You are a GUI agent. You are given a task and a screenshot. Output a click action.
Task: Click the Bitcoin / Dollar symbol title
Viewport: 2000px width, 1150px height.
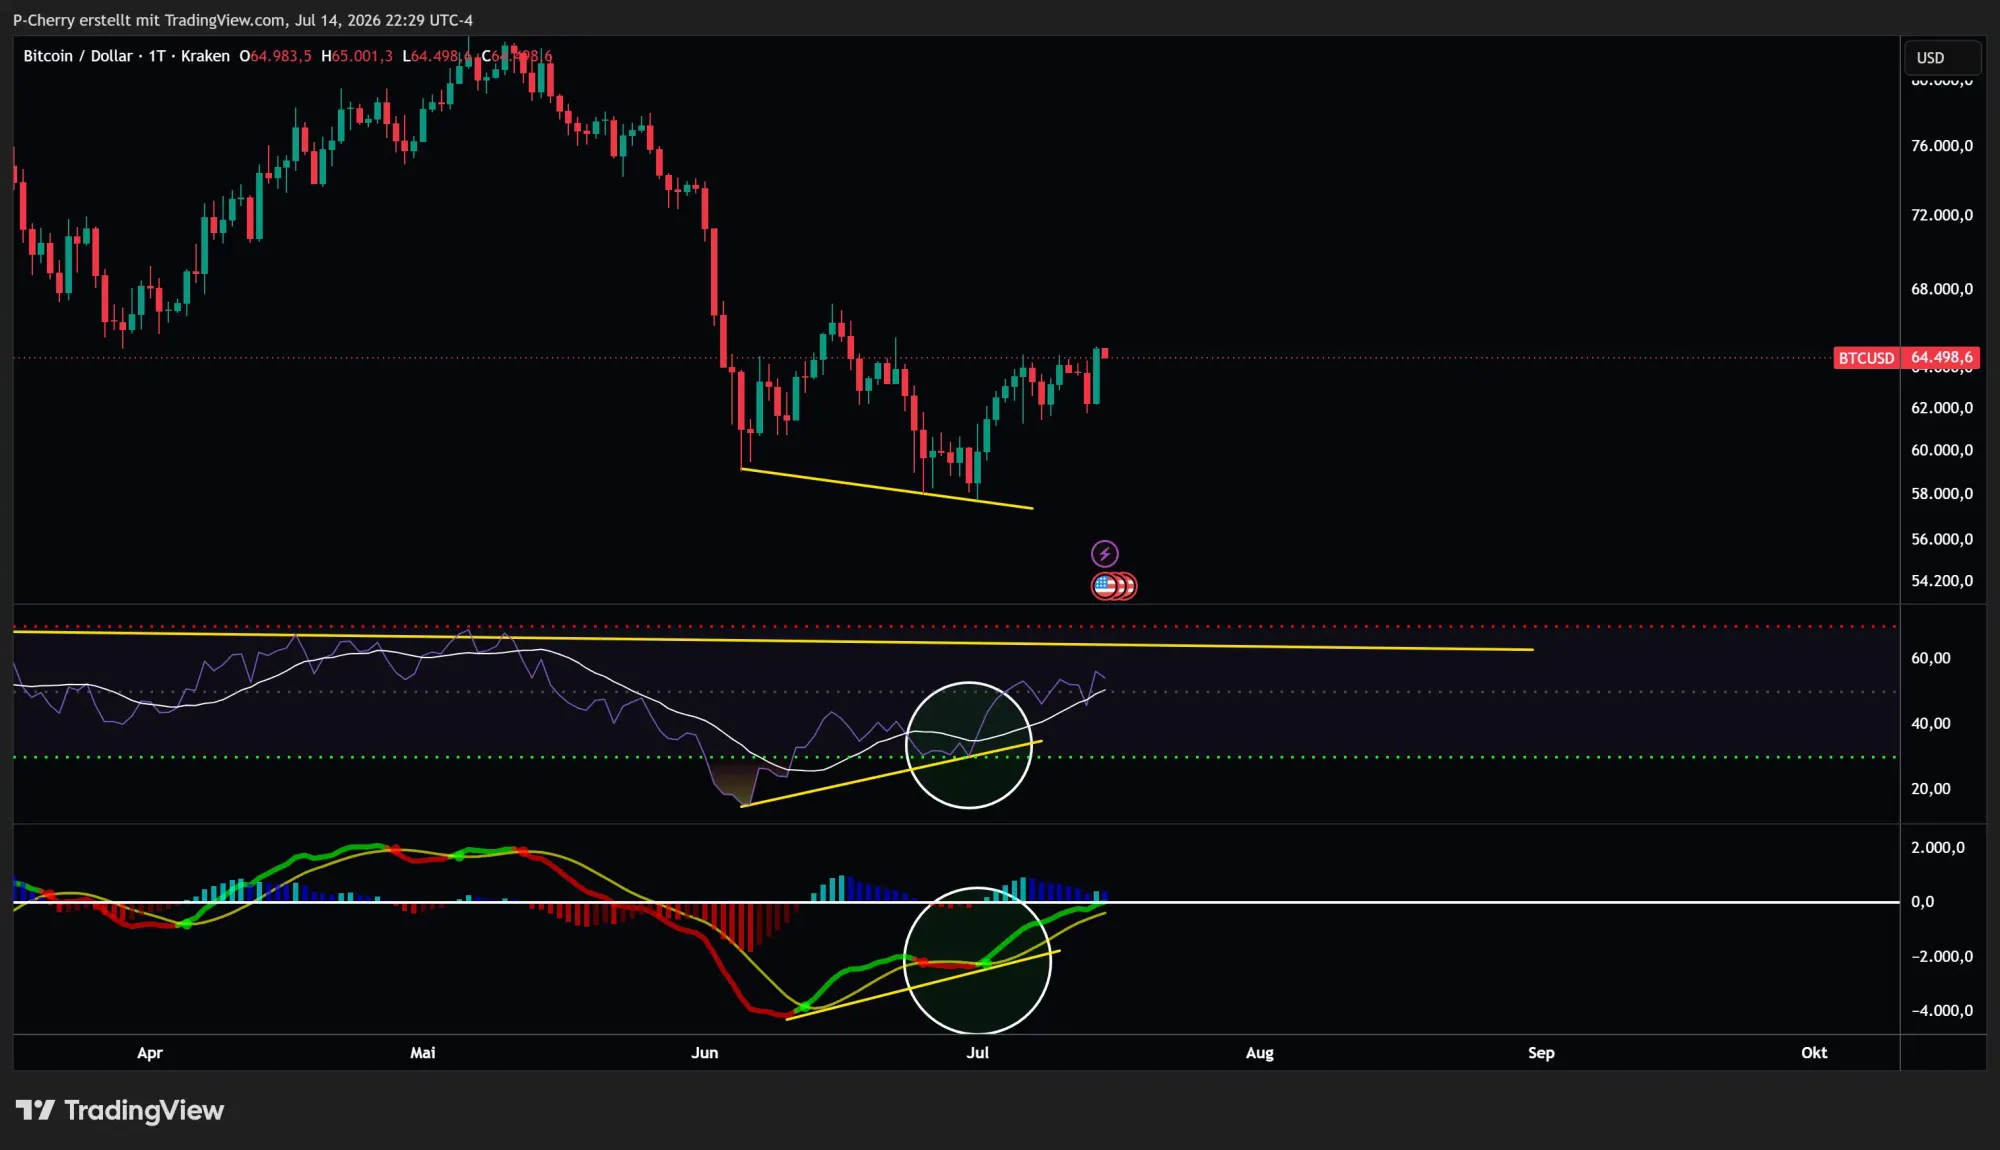click(77, 56)
